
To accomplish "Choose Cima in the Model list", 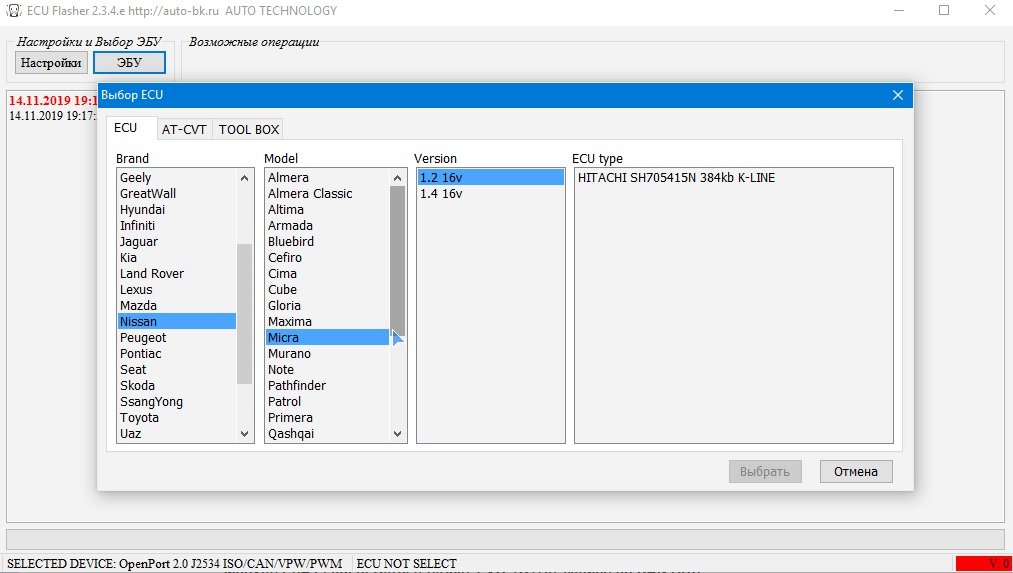I will (328, 274).
